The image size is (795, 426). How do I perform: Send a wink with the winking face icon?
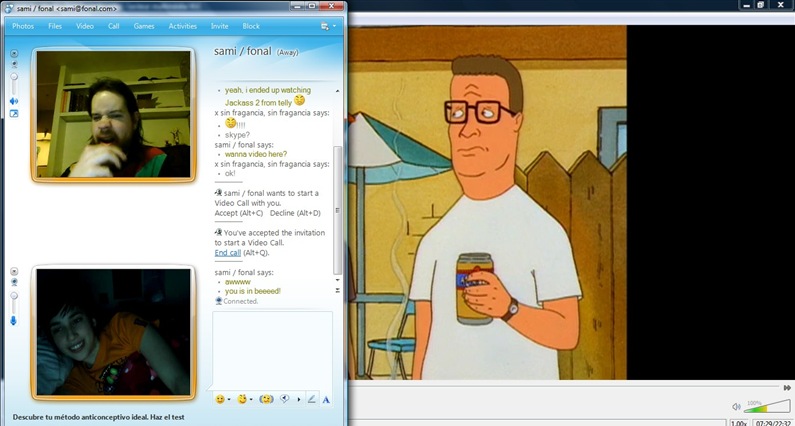coord(242,400)
